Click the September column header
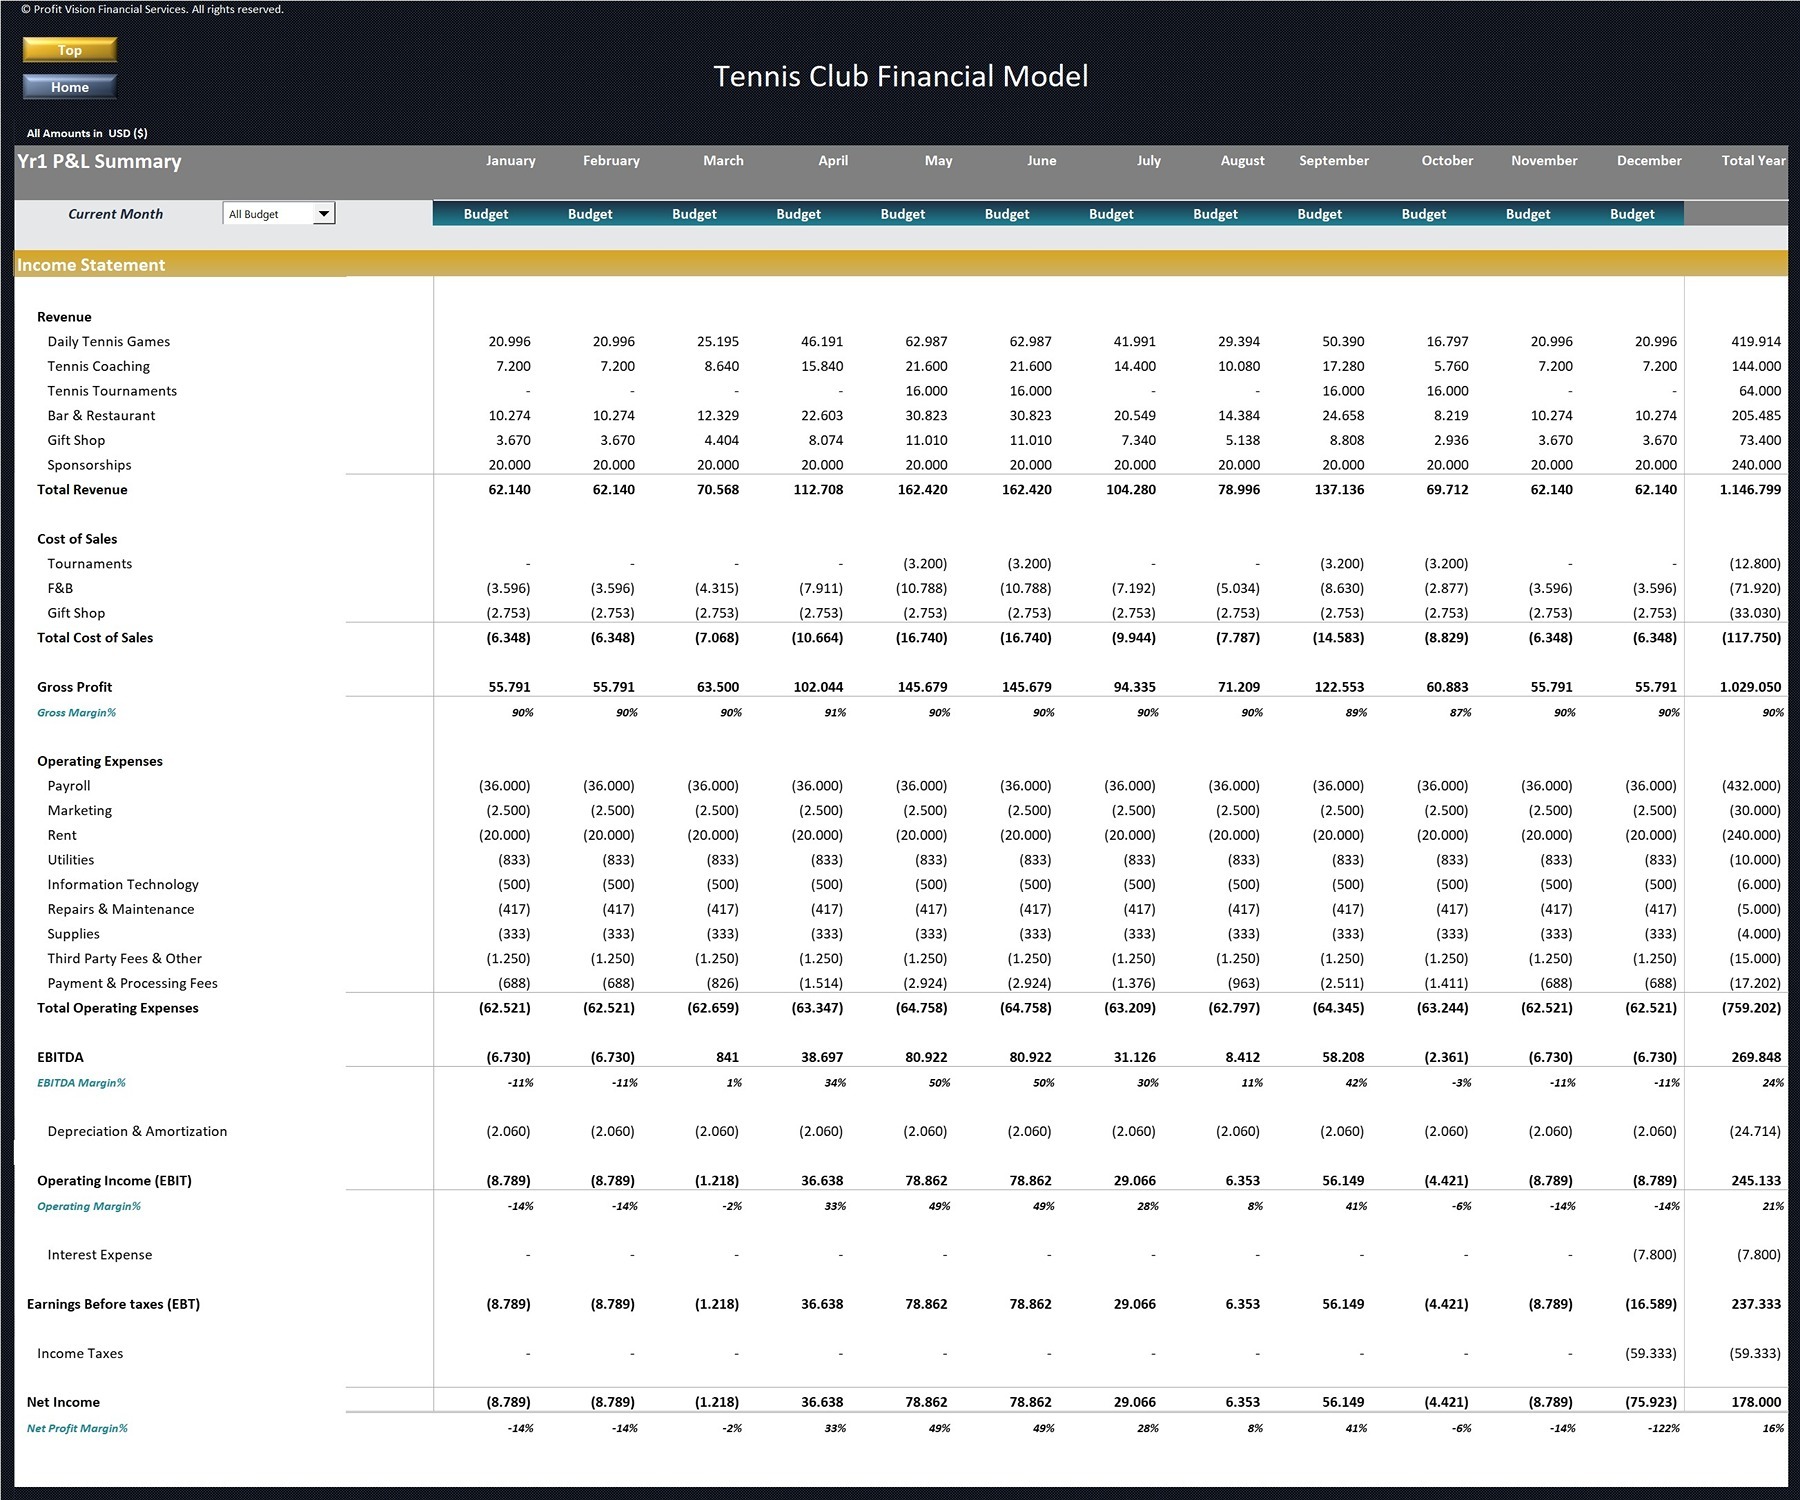This screenshot has height=1500, width=1800. pyautogui.click(x=1334, y=160)
